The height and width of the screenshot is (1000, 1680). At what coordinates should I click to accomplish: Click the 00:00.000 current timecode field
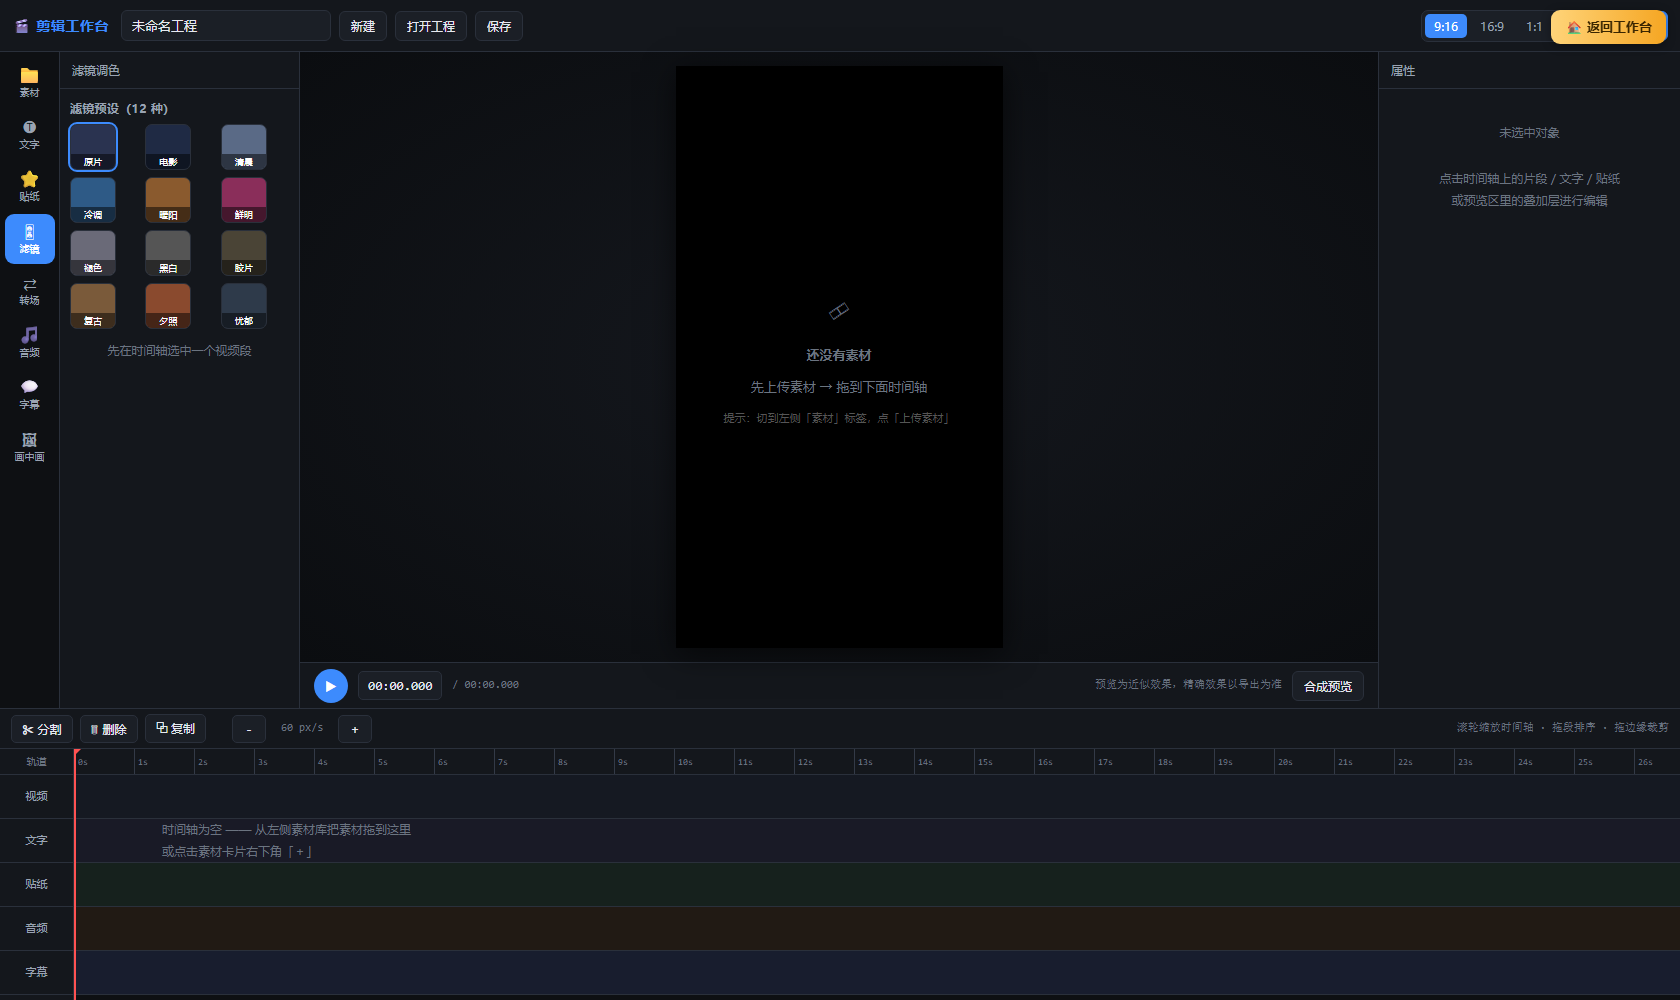400,686
